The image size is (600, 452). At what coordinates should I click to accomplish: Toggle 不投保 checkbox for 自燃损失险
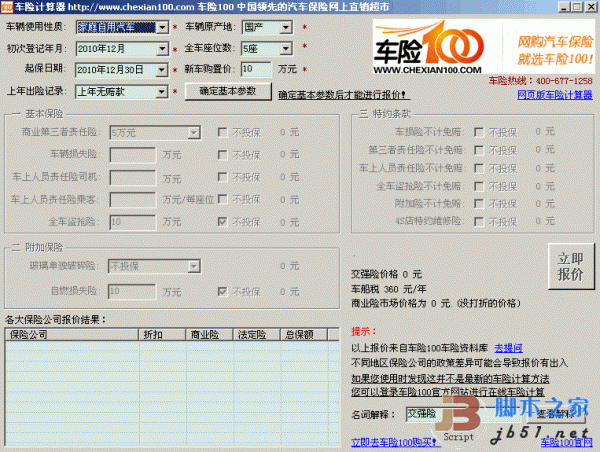pos(222,292)
